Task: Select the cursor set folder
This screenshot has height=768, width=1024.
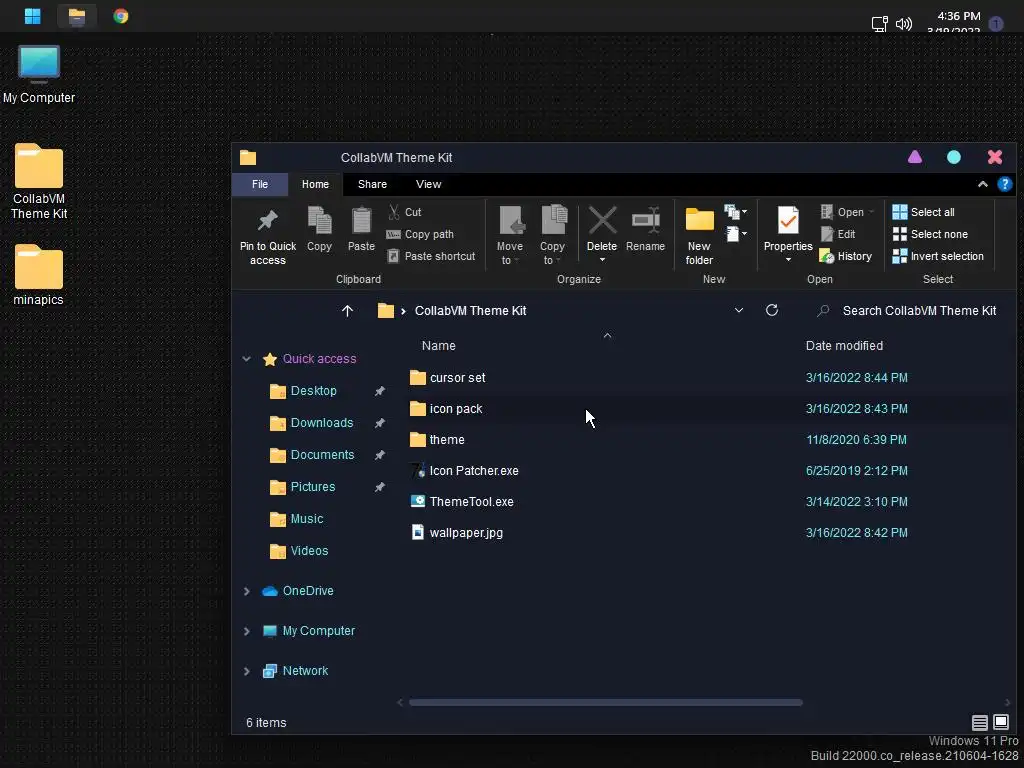Action: coord(458,377)
